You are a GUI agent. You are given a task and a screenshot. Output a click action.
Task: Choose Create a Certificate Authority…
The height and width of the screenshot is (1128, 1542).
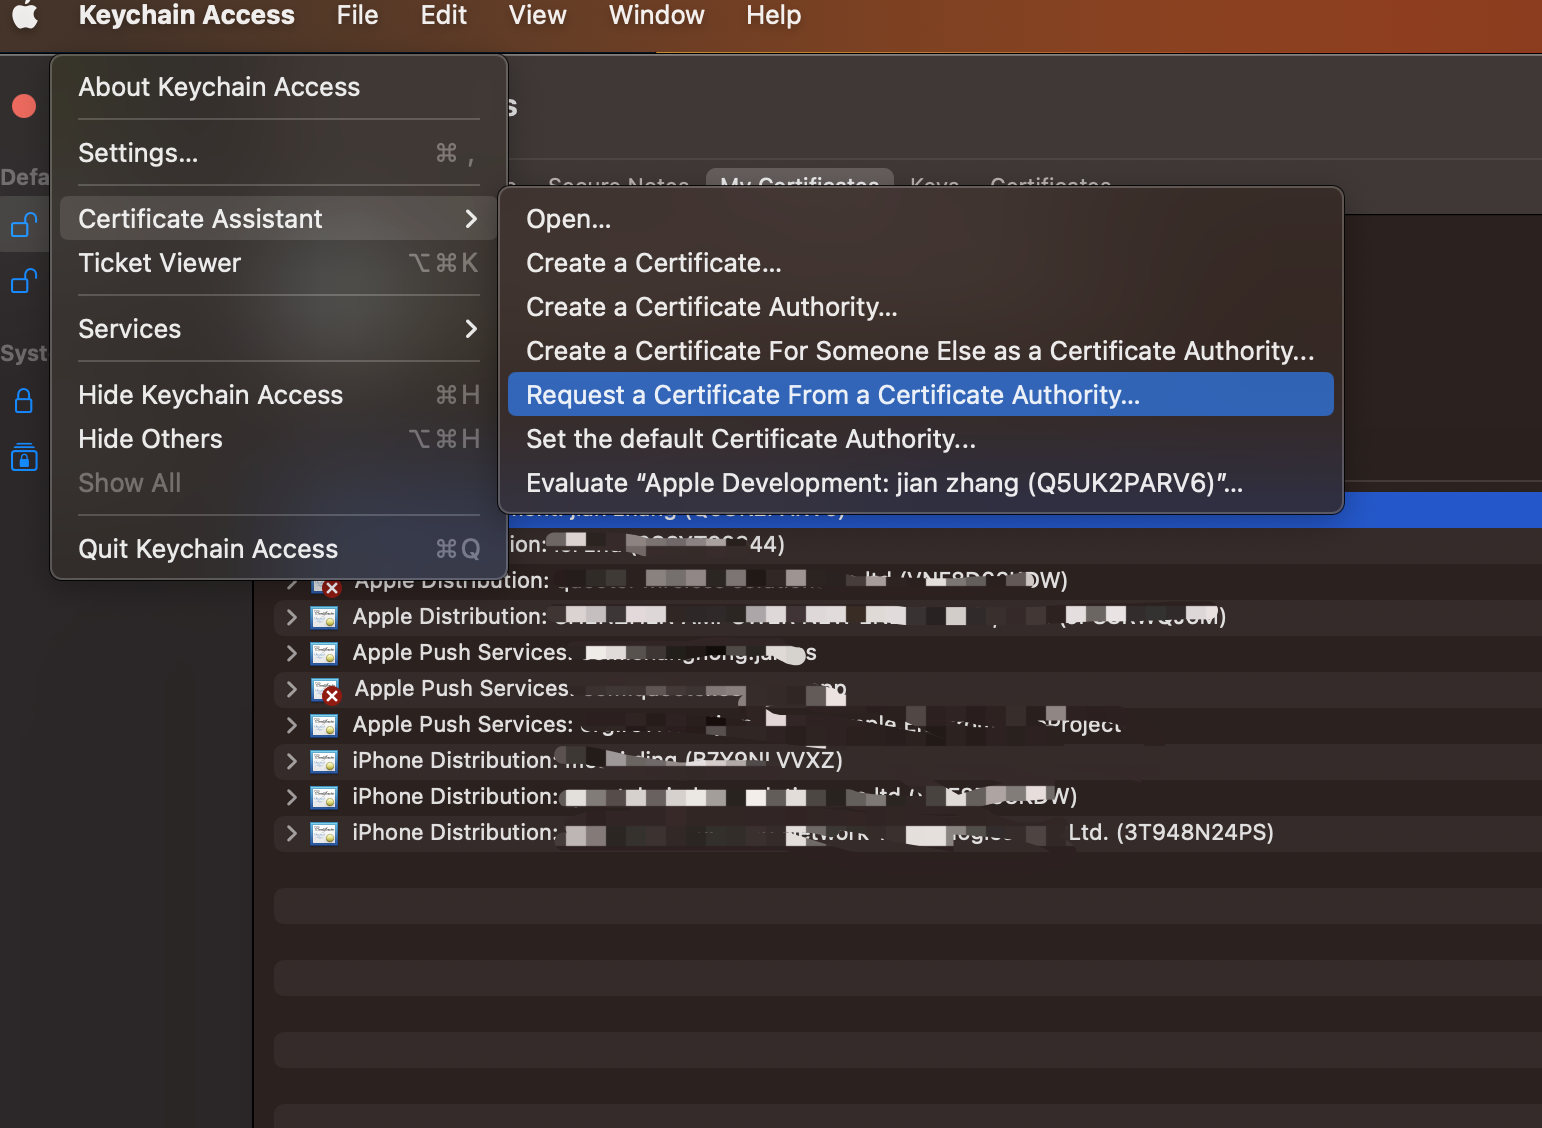click(x=921, y=307)
